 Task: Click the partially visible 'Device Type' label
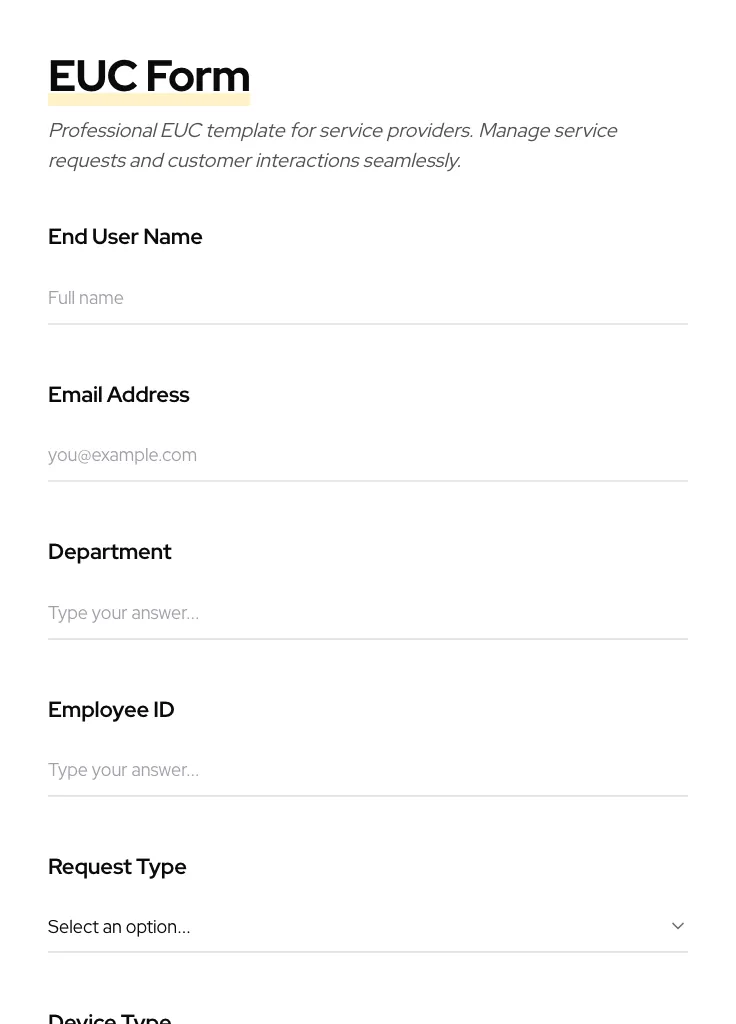(109, 1017)
